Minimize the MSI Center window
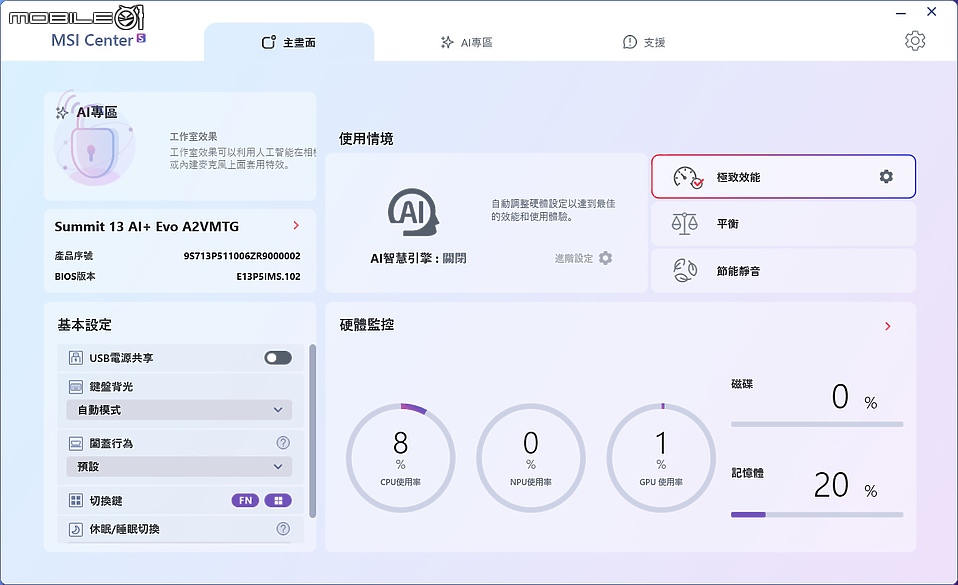The width and height of the screenshot is (958, 585). point(901,12)
